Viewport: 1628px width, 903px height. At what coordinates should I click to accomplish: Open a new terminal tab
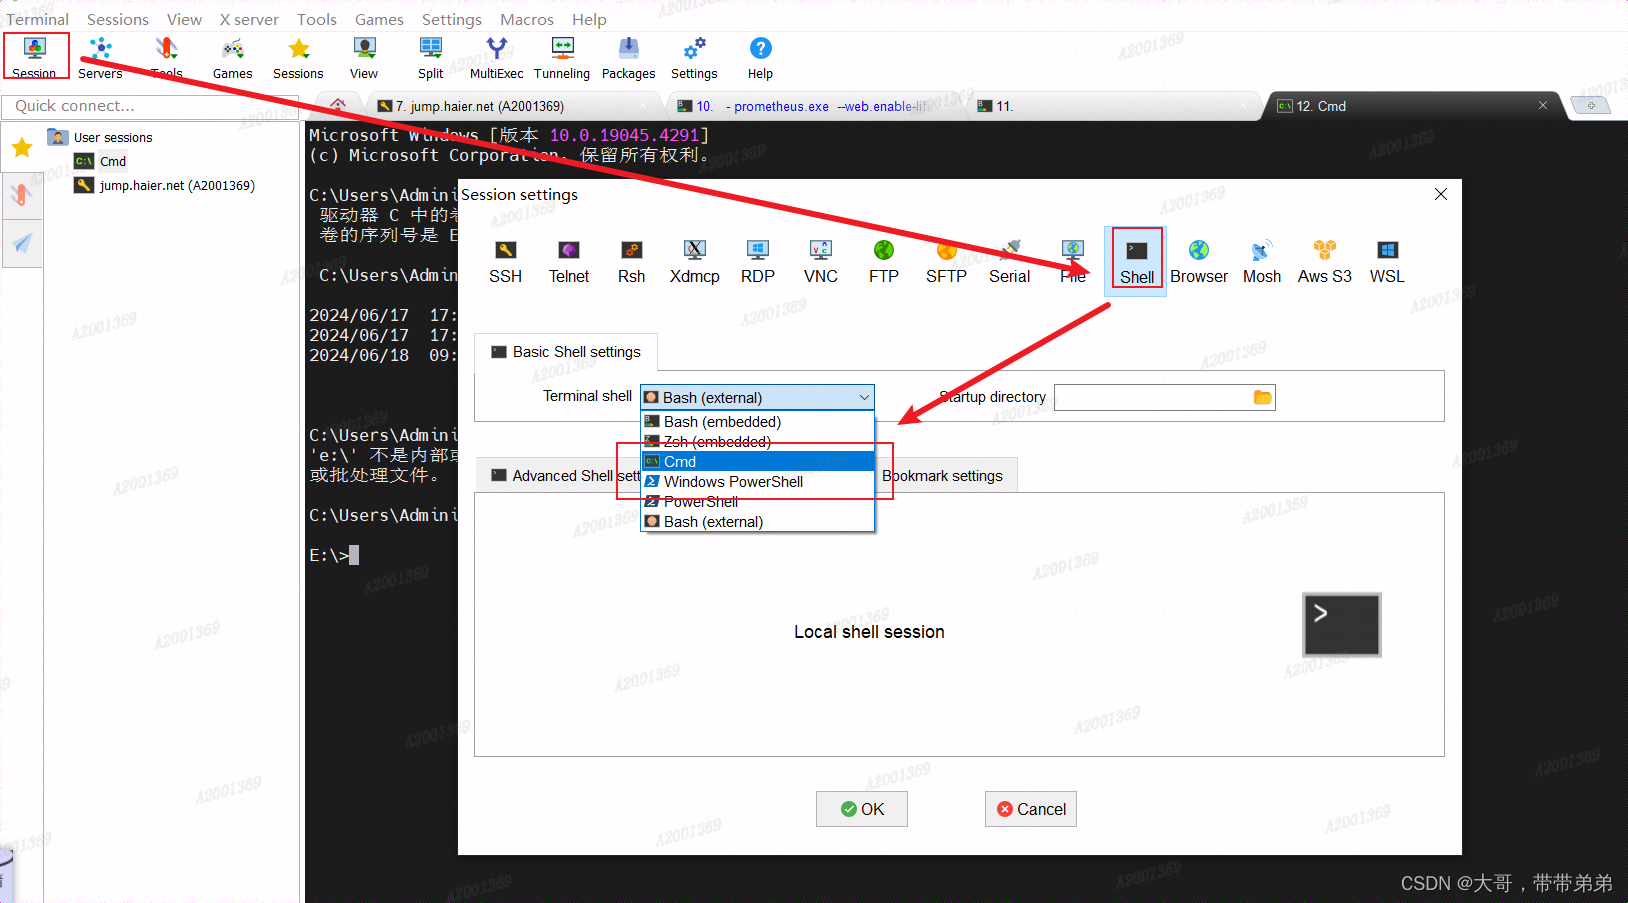pos(1590,105)
